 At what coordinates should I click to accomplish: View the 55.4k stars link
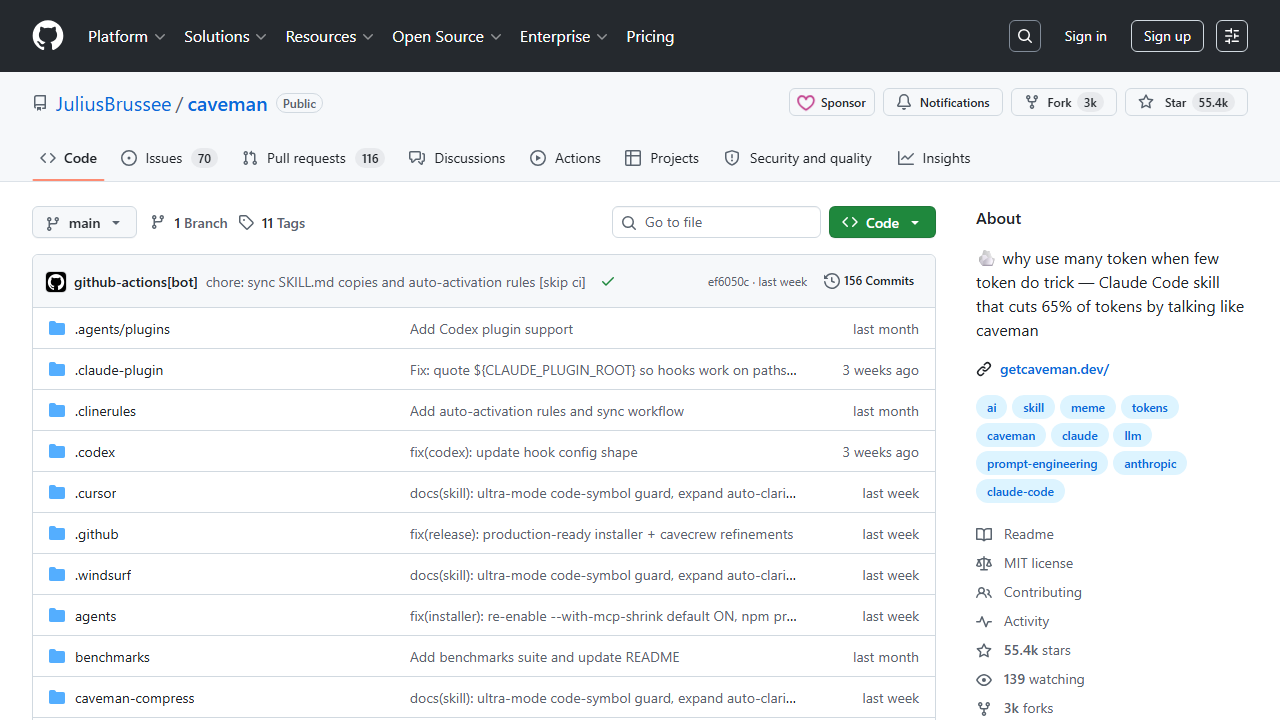click(1023, 650)
